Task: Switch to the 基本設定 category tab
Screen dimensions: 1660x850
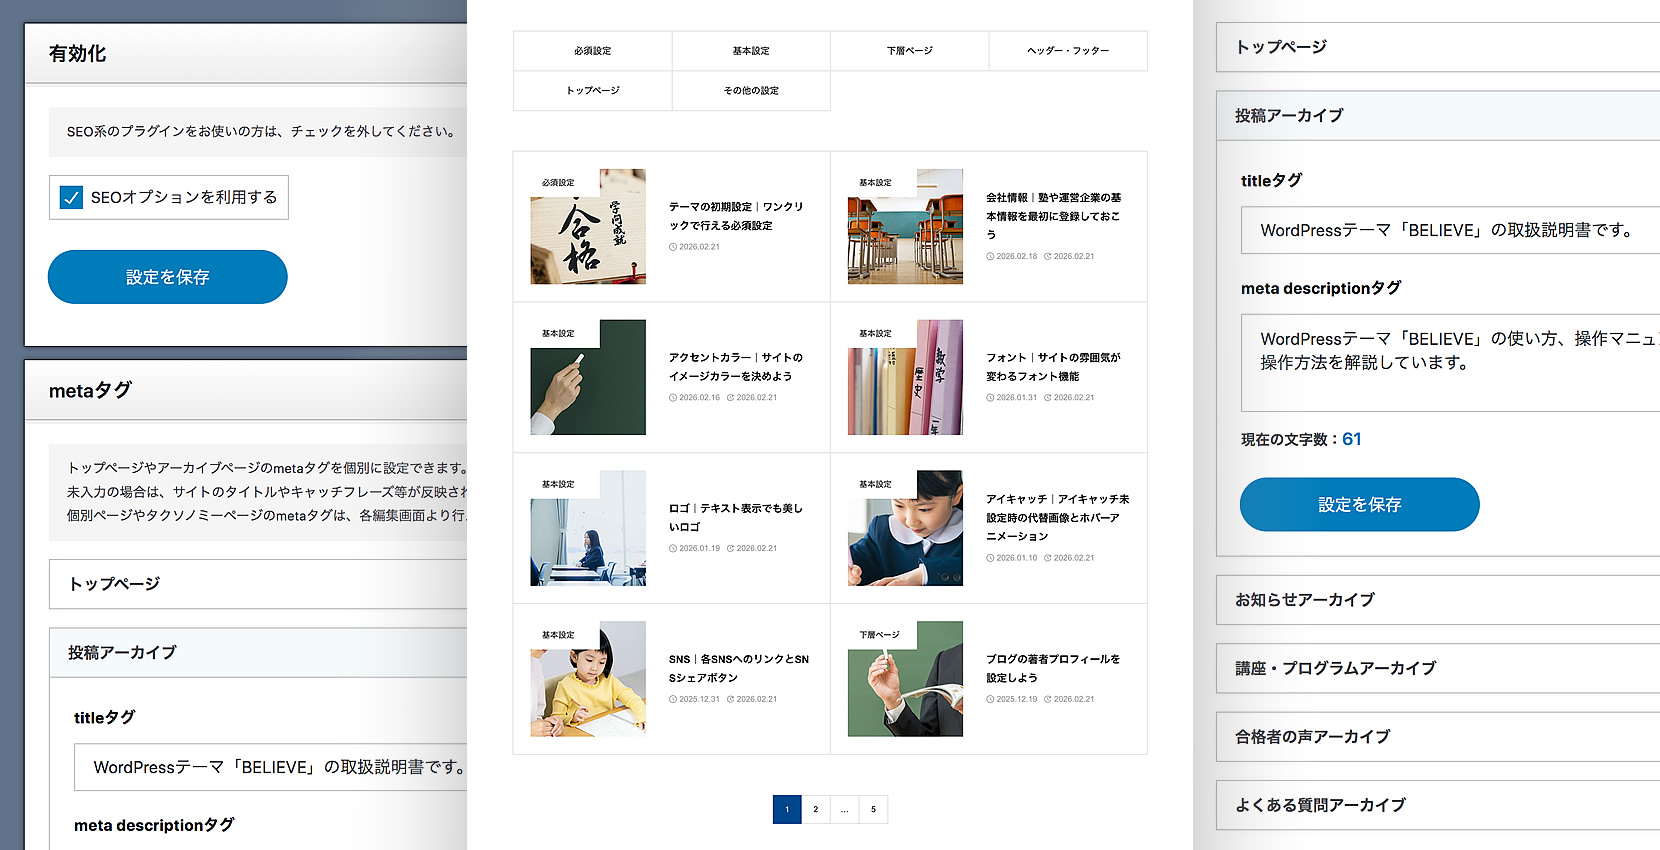Action: coord(751,51)
